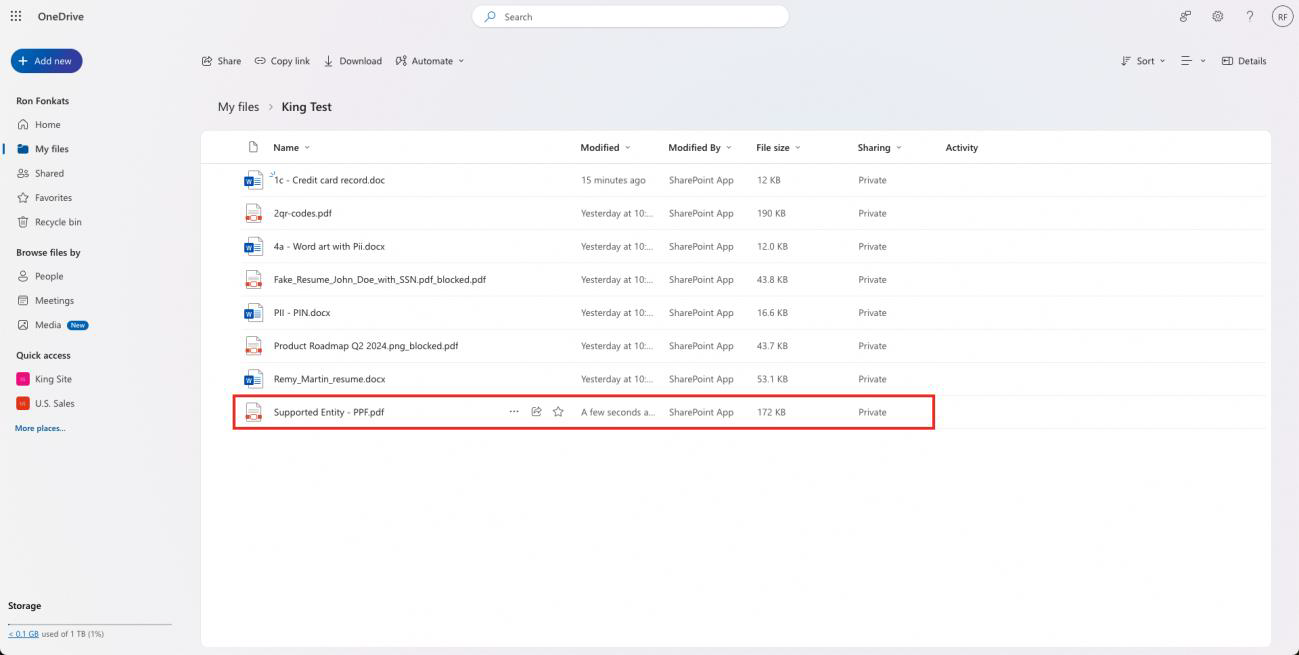Open file PII - PIN.docx
The height and width of the screenshot is (655, 1299).
pos(302,312)
